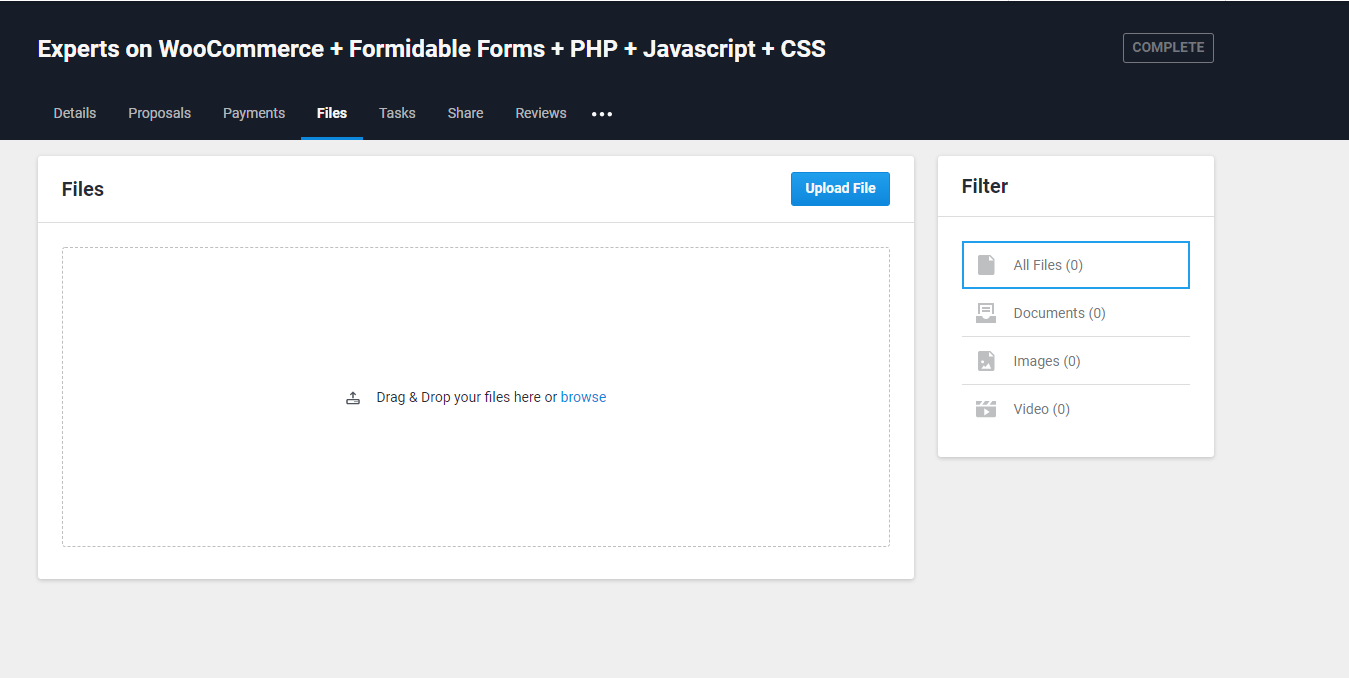The width and height of the screenshot is (1349, 678).
Task: Filter by Video (0)
Action: click(1041, 409)
